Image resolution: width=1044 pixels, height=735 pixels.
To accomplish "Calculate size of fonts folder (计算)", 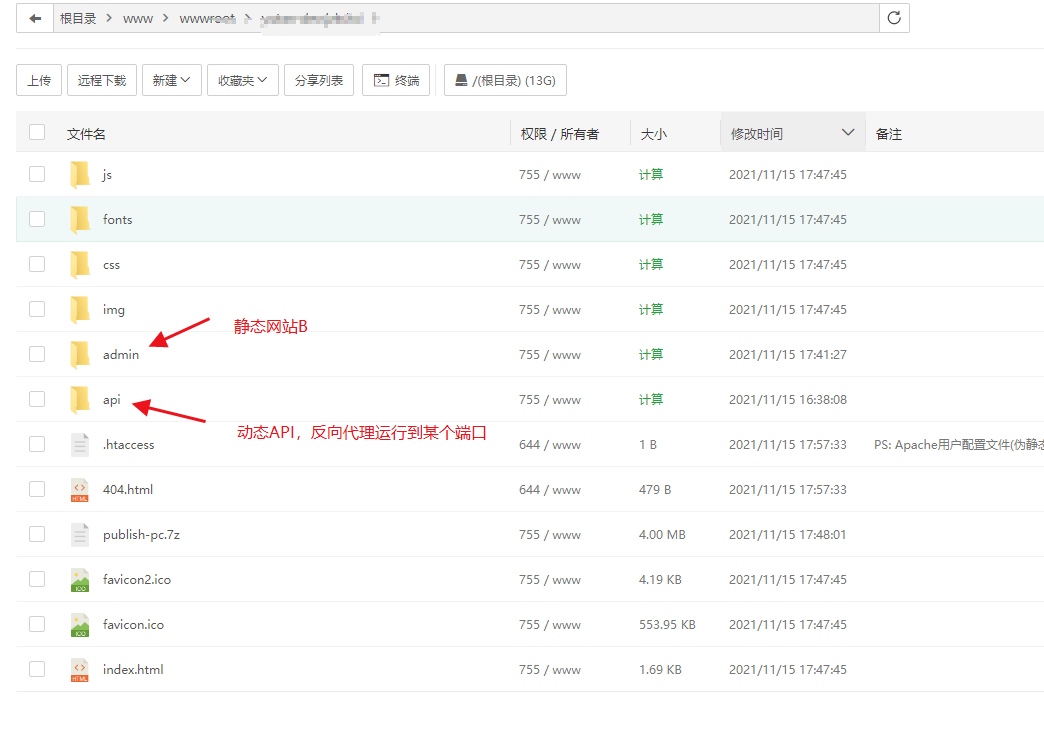I will pos(651,220).
